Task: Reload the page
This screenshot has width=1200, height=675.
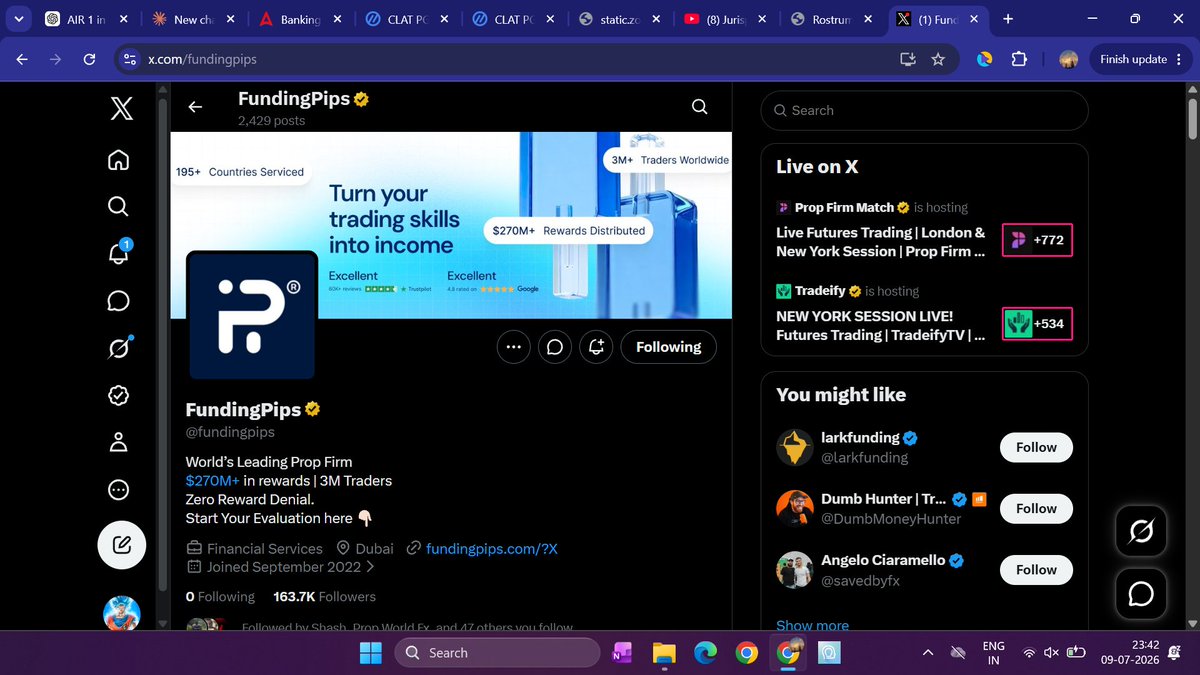Action: tap(89, 59)
